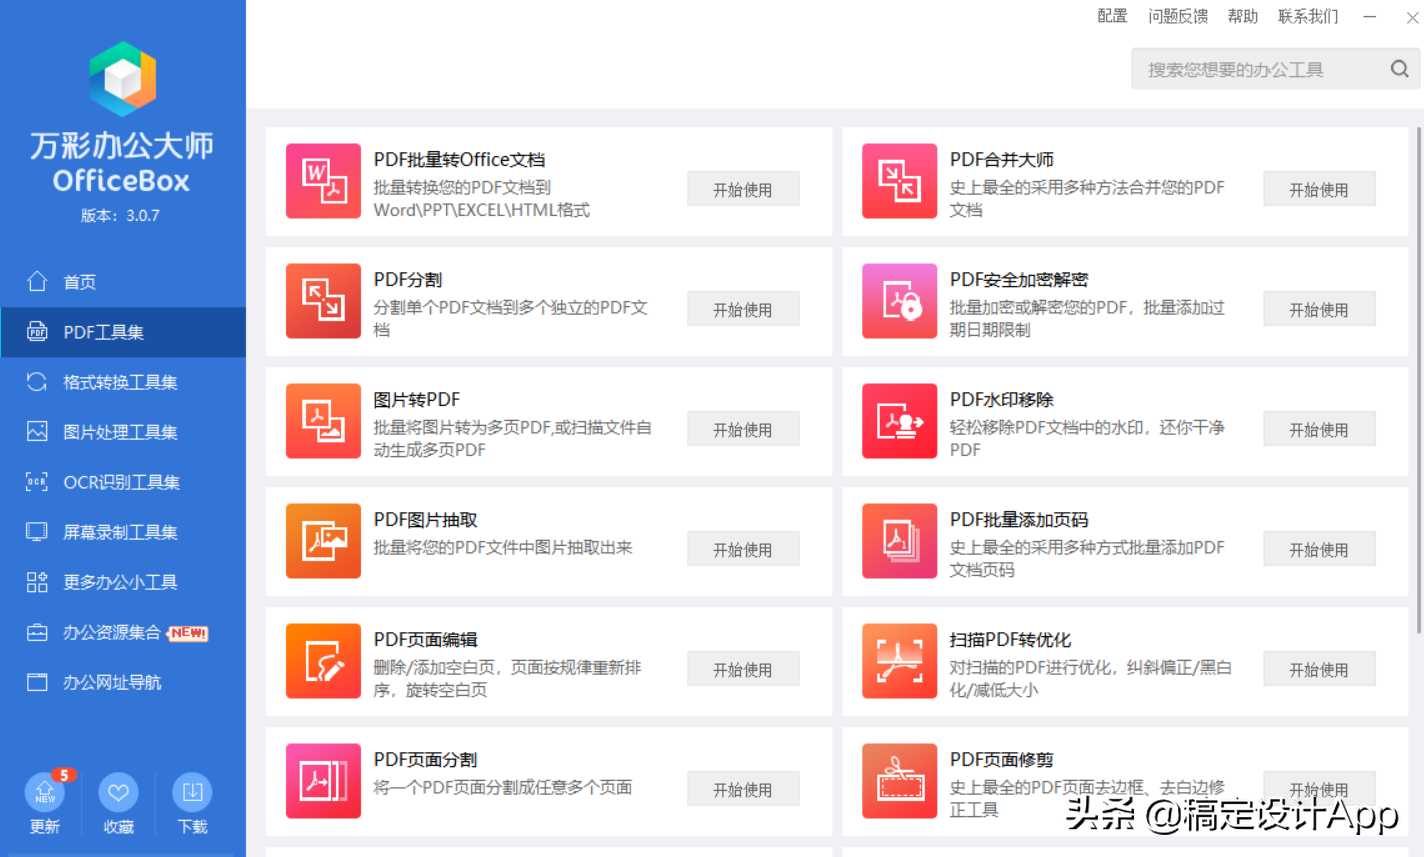Switch to 屏幕录制工具集
The width and height of the screenshot is (1424, 857).
123,532
